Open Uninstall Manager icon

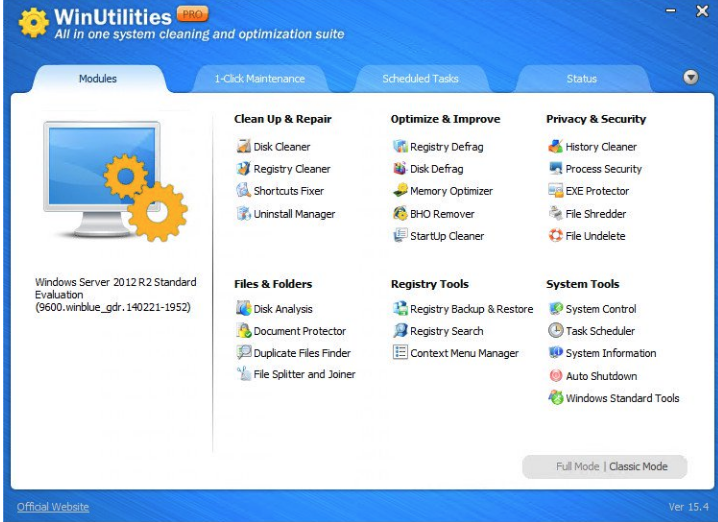click(x=243, y=213)
